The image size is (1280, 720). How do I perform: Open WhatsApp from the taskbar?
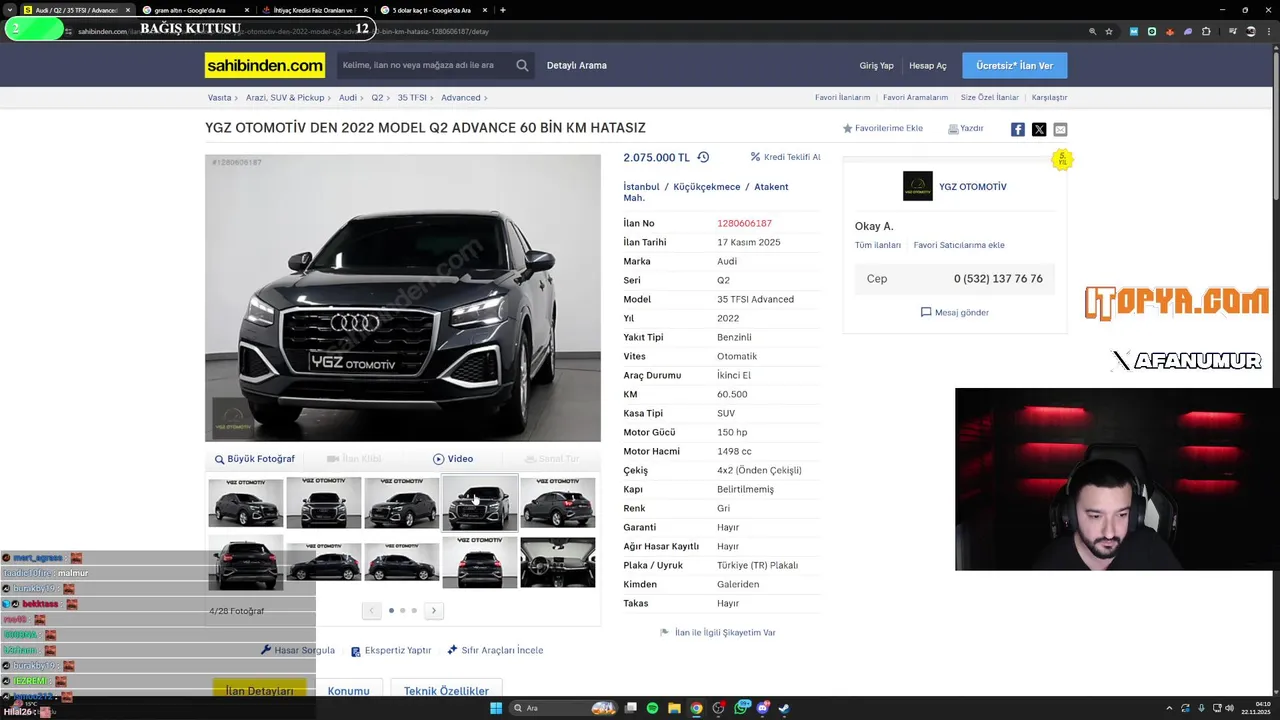(x=741, y=708)
